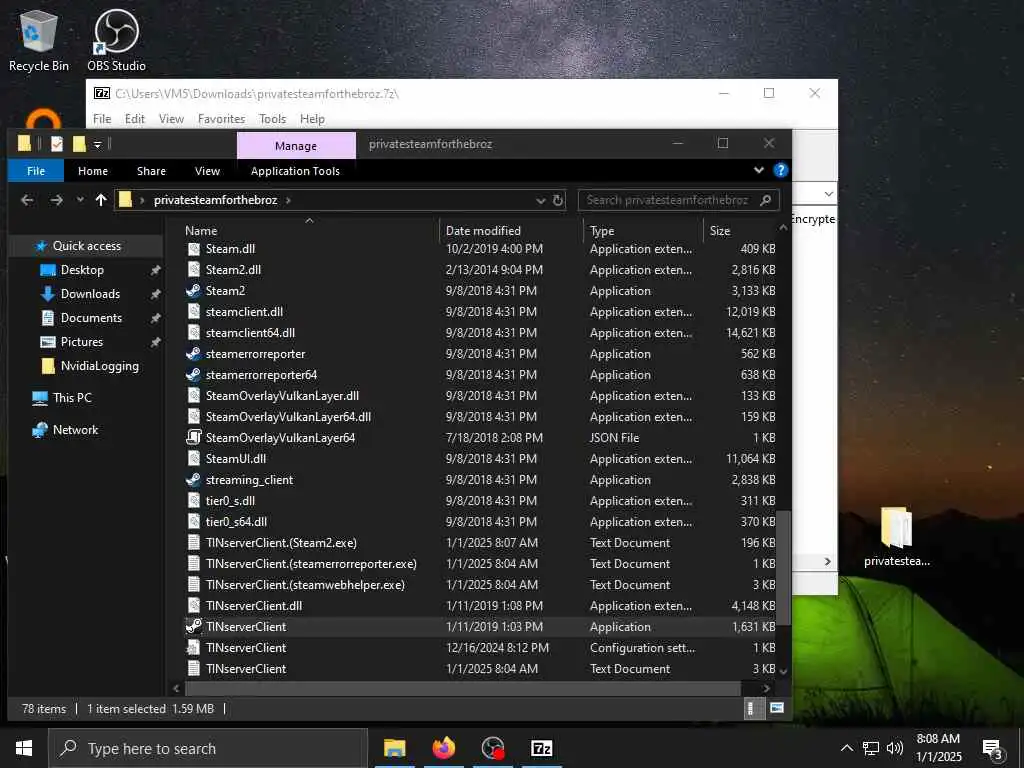Open the Manage contextual tab
The height and width of the screenshot is (768, 1024).
point(296,146)
